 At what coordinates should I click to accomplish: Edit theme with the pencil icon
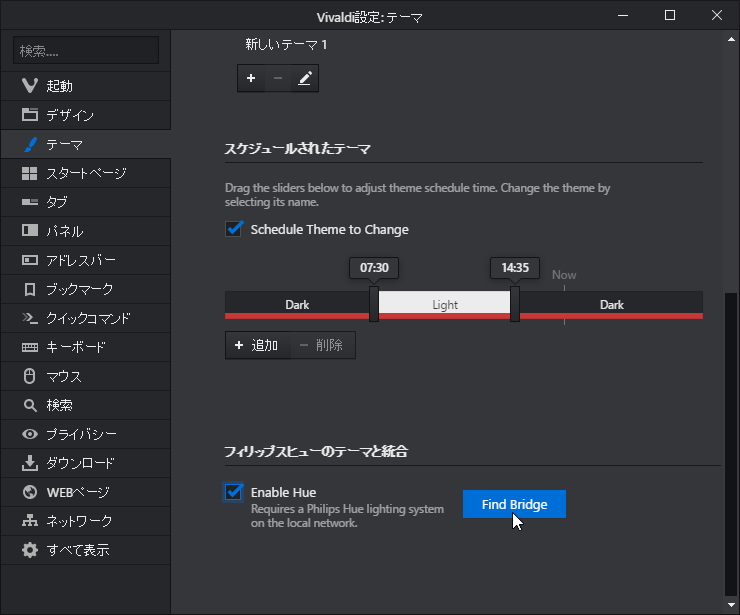point(304,78)
